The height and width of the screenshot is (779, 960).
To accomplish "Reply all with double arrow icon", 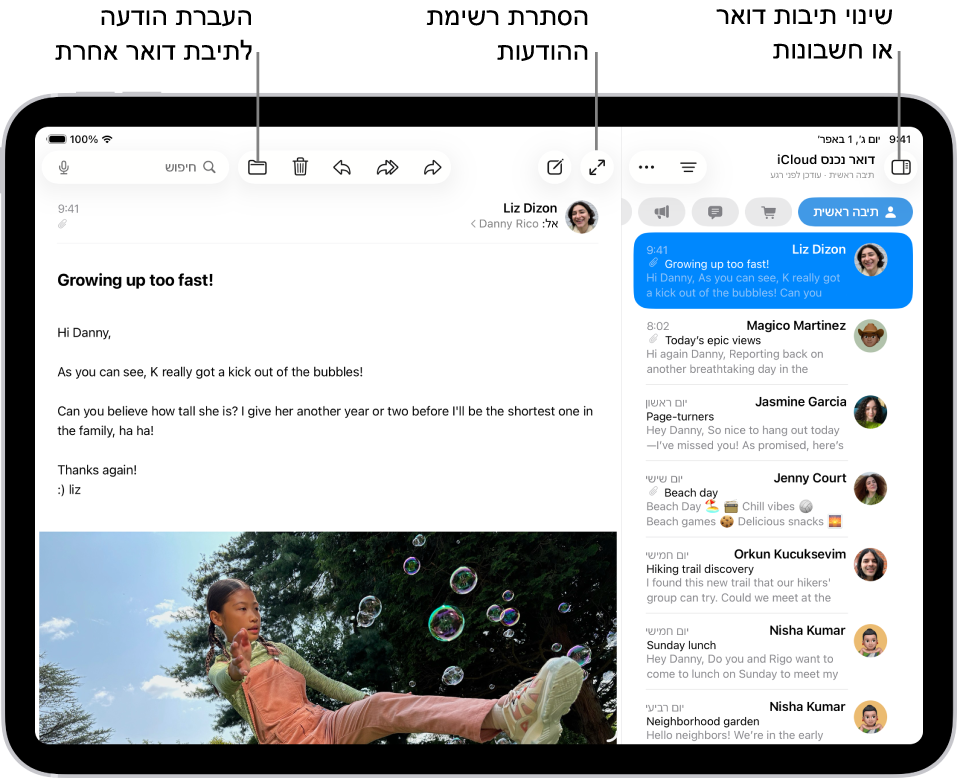I will pos(388,167).
